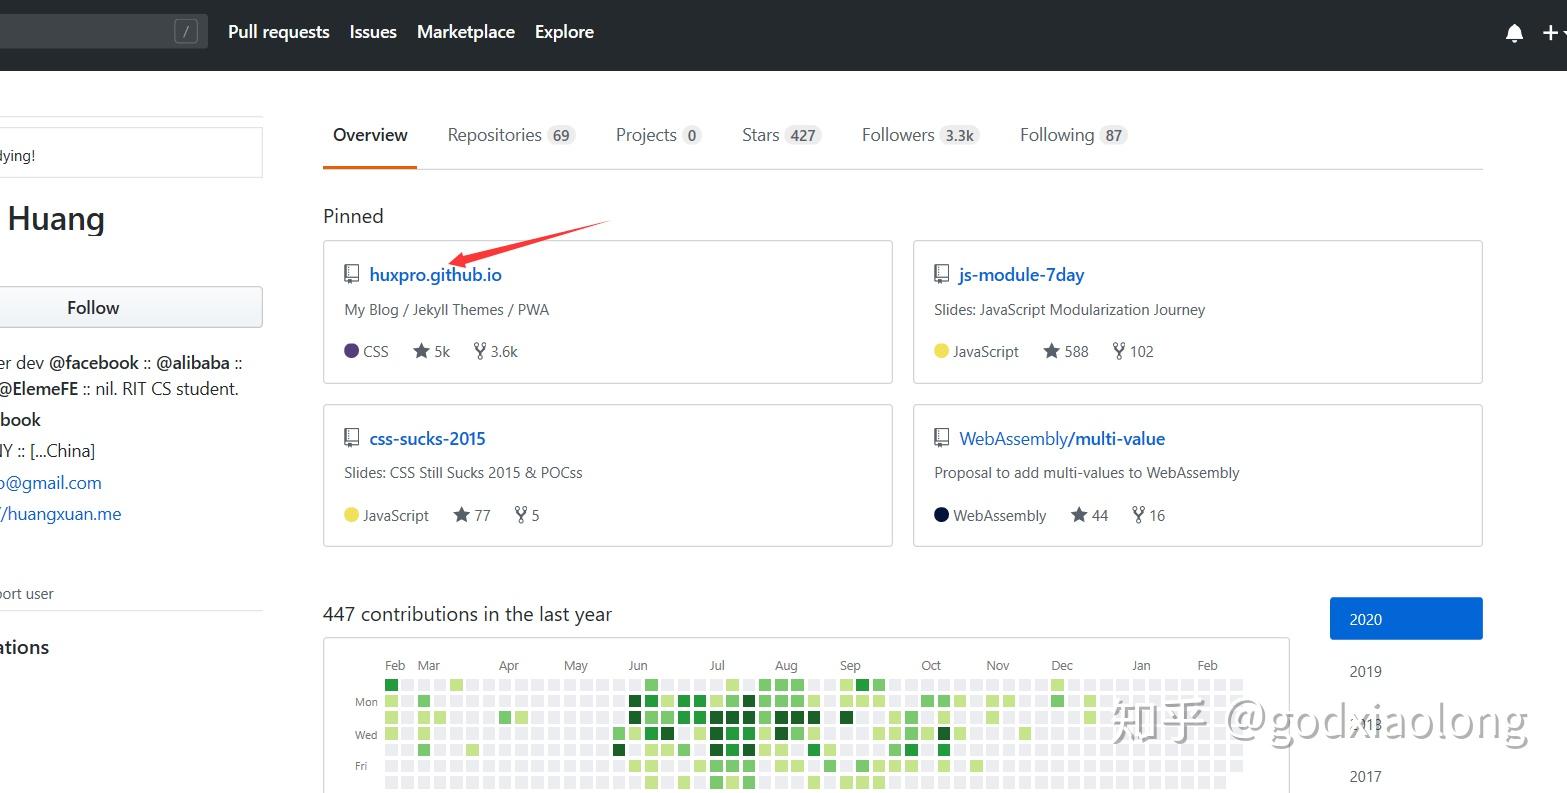Click the Follow button
Screen dimensions: 1567x793
pos(92,307)
